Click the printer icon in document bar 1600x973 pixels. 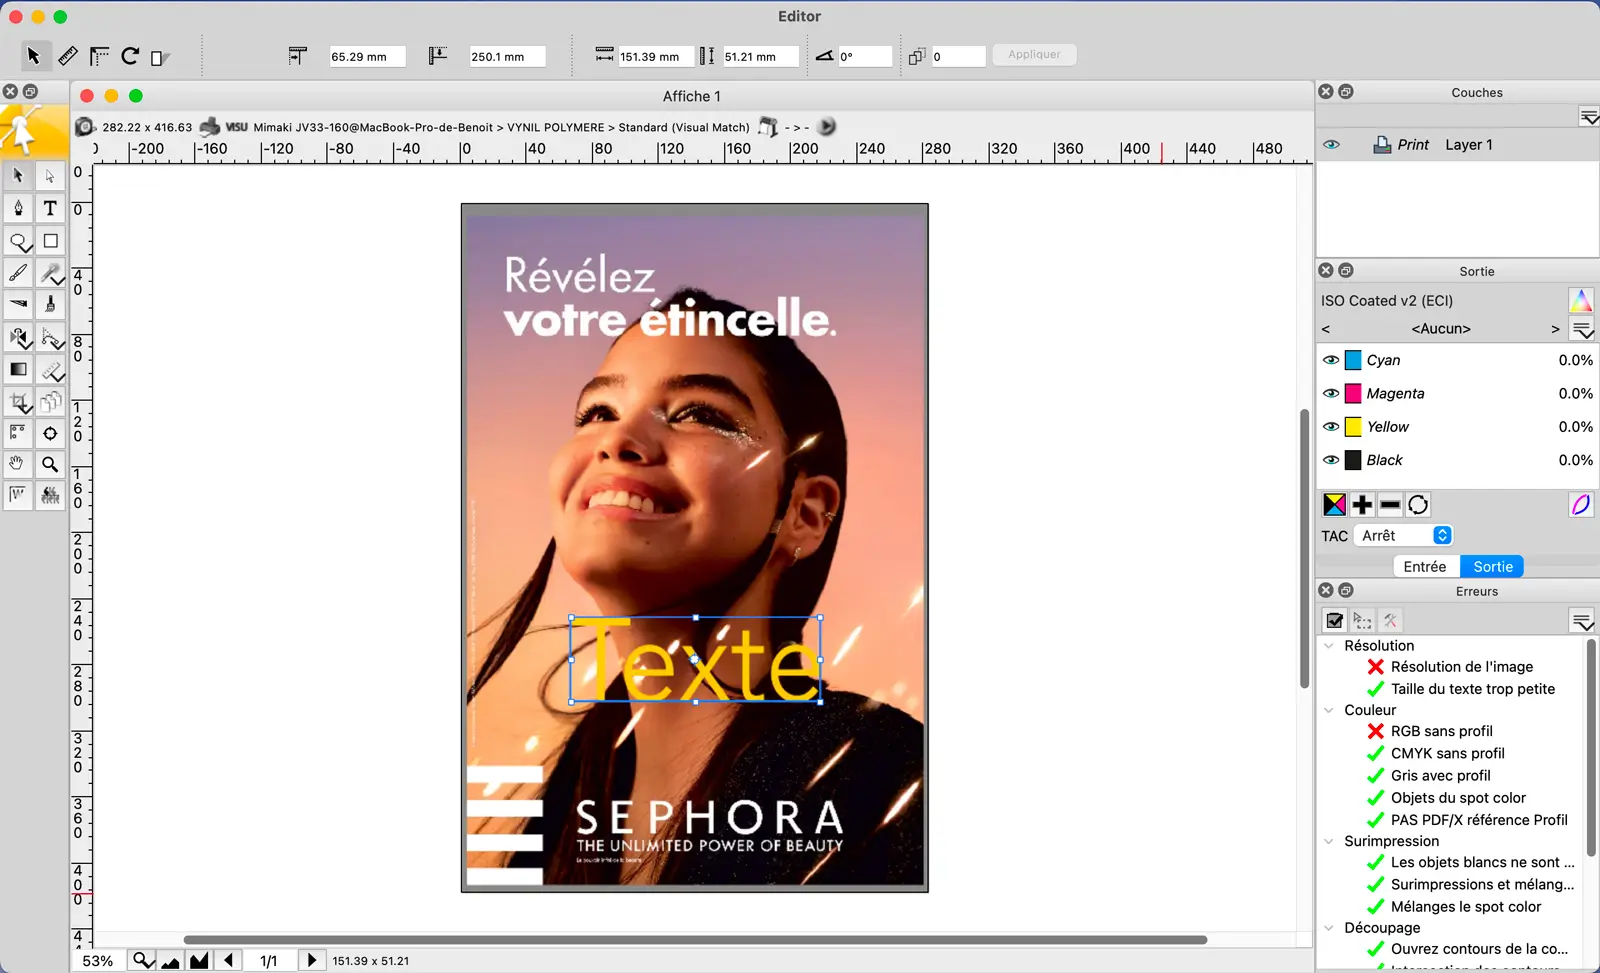point(210,127)
